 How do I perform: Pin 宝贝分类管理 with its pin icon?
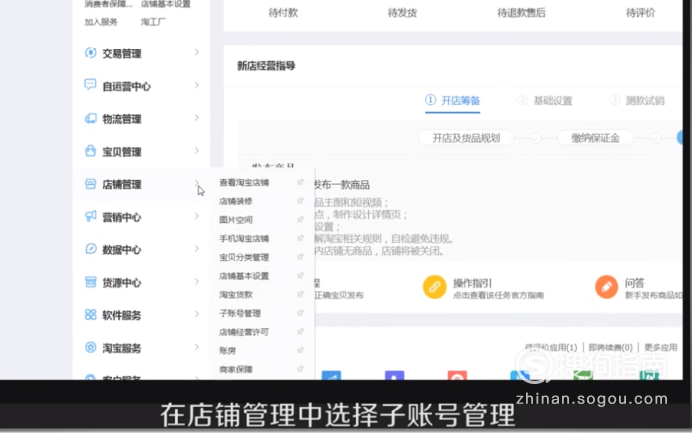tap(300, 257)
